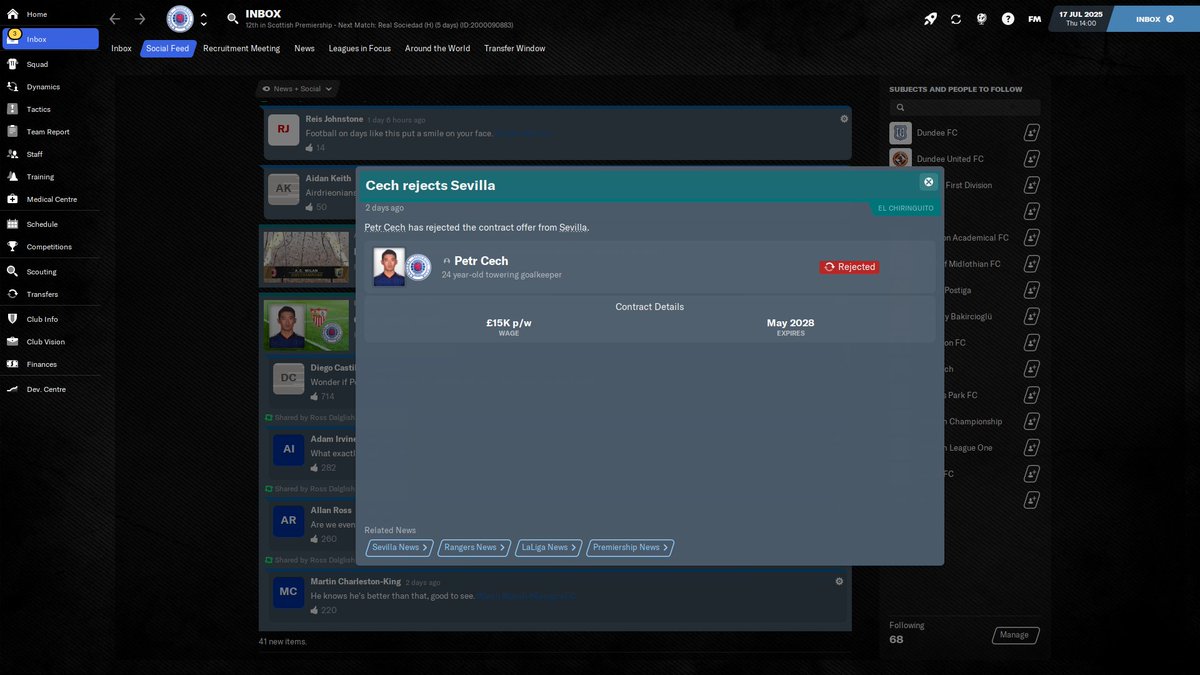Open settings gear on Reis Johnstone's post
The height and width of the screenshot is (675, 1200).
coord(843,117)
